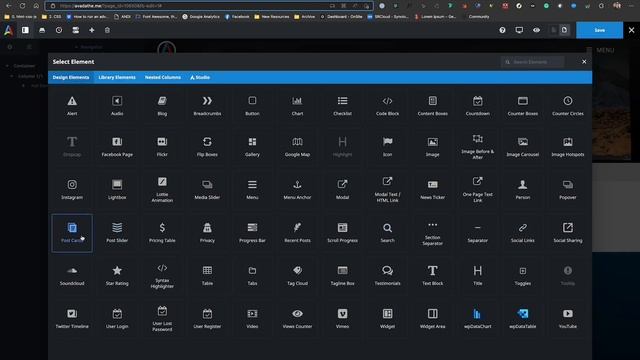Viewport: 640px width, 360px height.
Task: Select the Recent Posts element
Action: (x=297, y=233)
